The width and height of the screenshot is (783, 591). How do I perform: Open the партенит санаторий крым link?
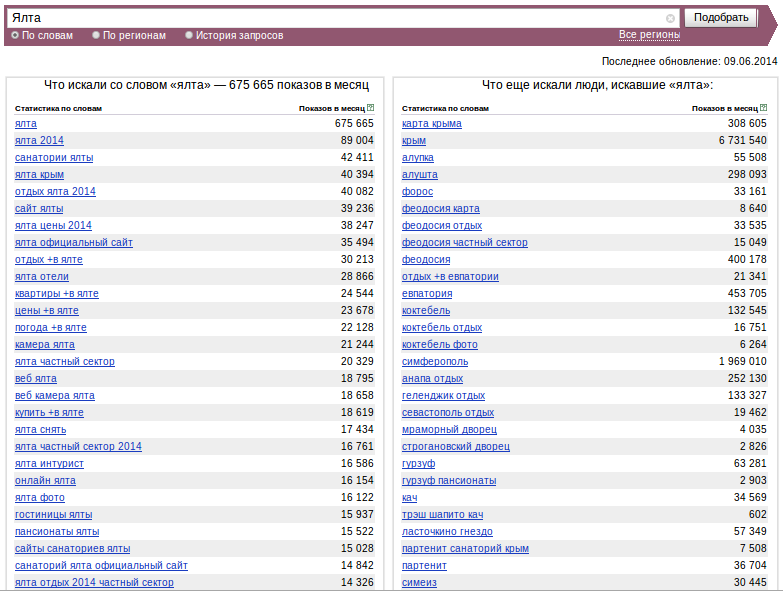465,548
